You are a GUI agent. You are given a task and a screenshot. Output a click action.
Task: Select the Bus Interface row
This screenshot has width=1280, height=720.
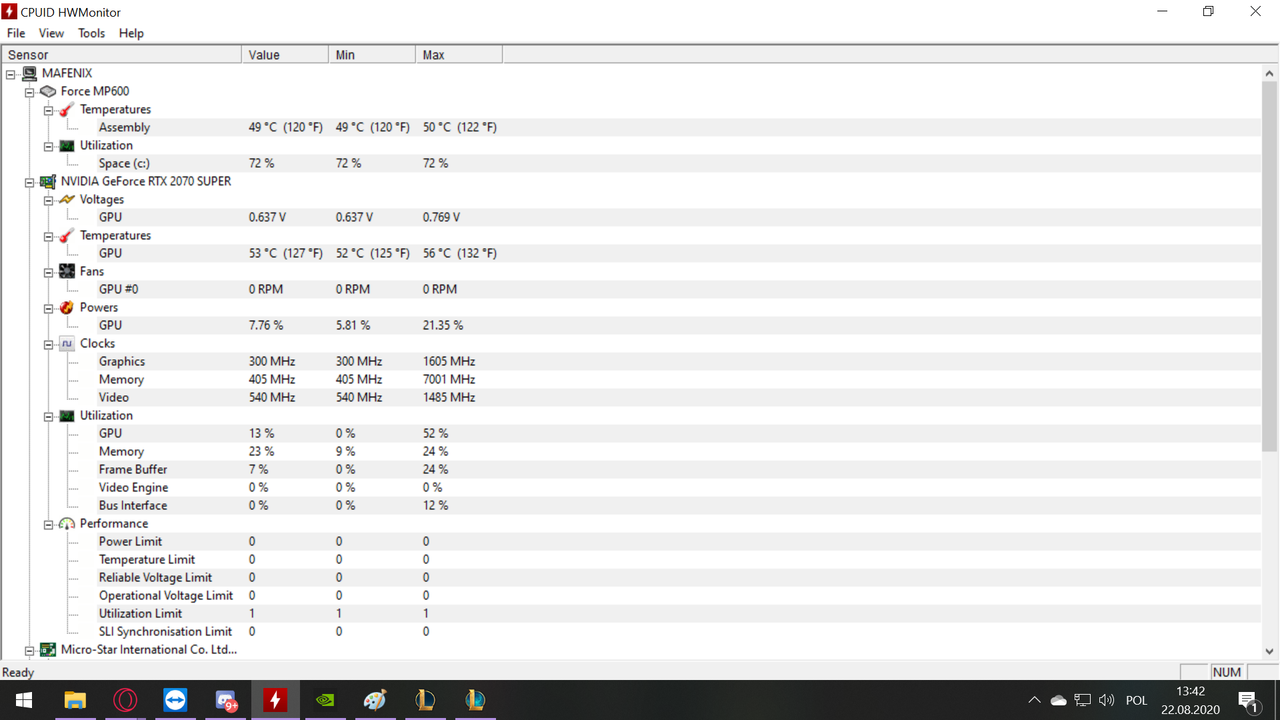[631, 505]
